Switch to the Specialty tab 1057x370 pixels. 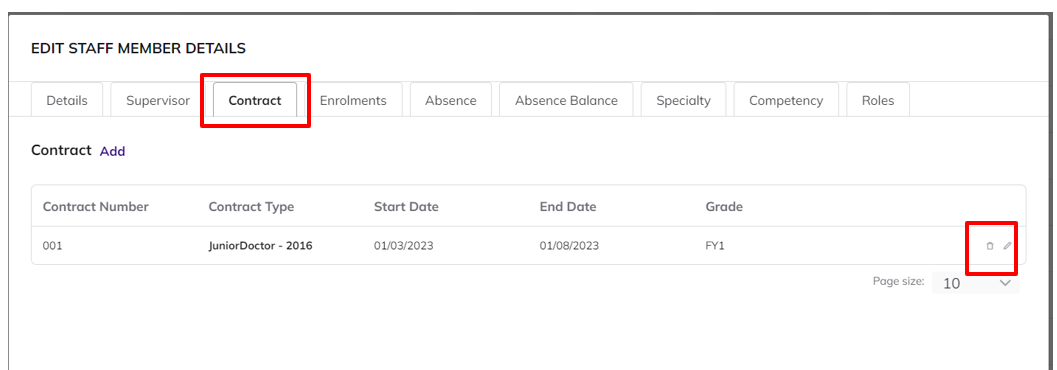[684, 100]
